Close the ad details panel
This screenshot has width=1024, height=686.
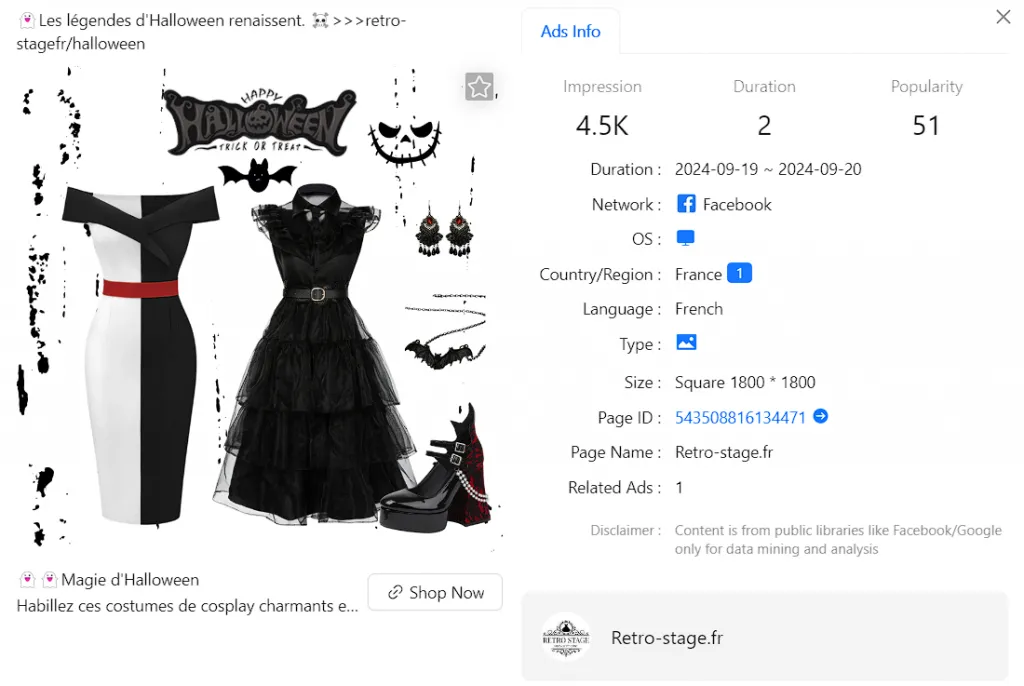[1003, 17]
